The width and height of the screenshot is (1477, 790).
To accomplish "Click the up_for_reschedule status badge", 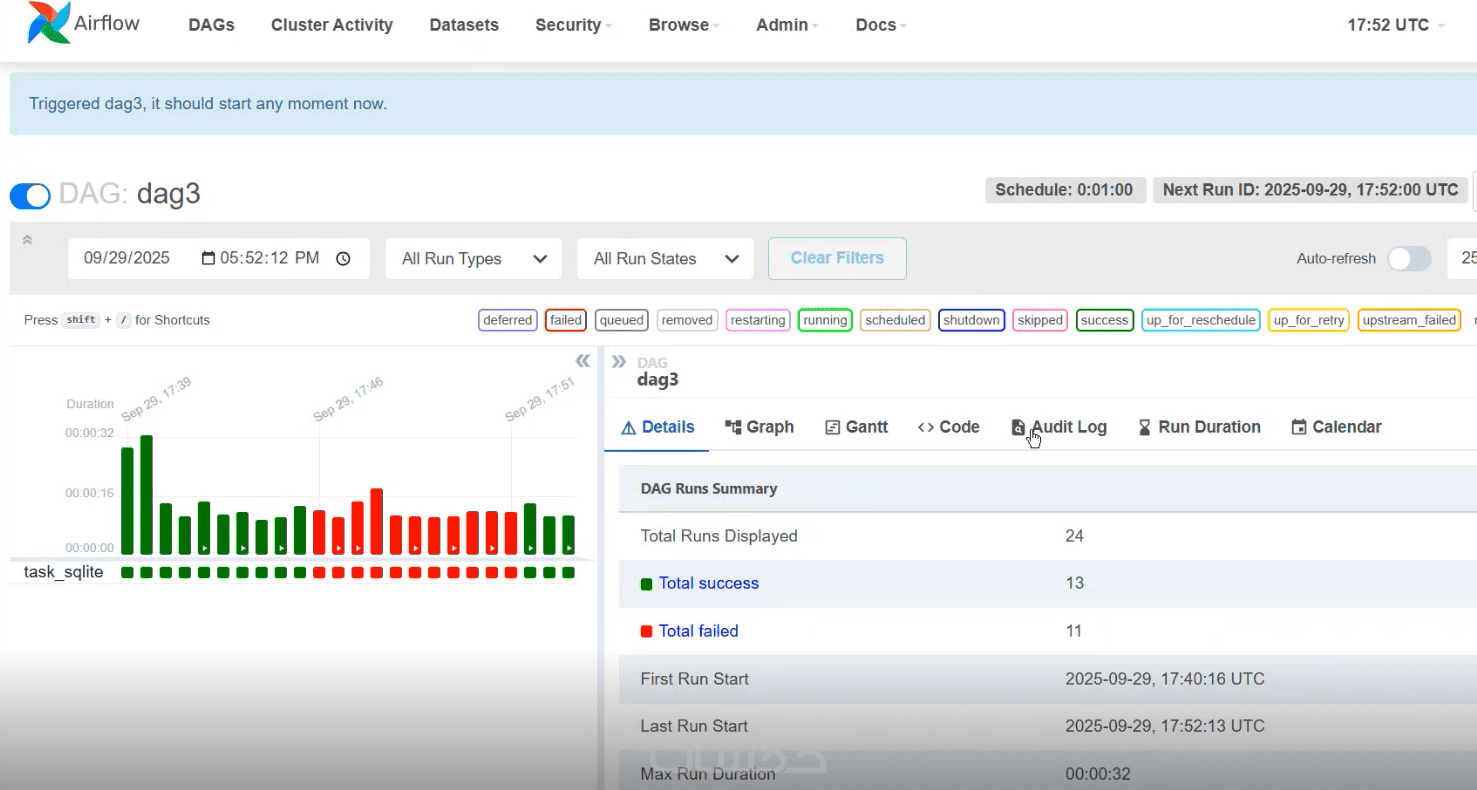I will [1200, 320].
